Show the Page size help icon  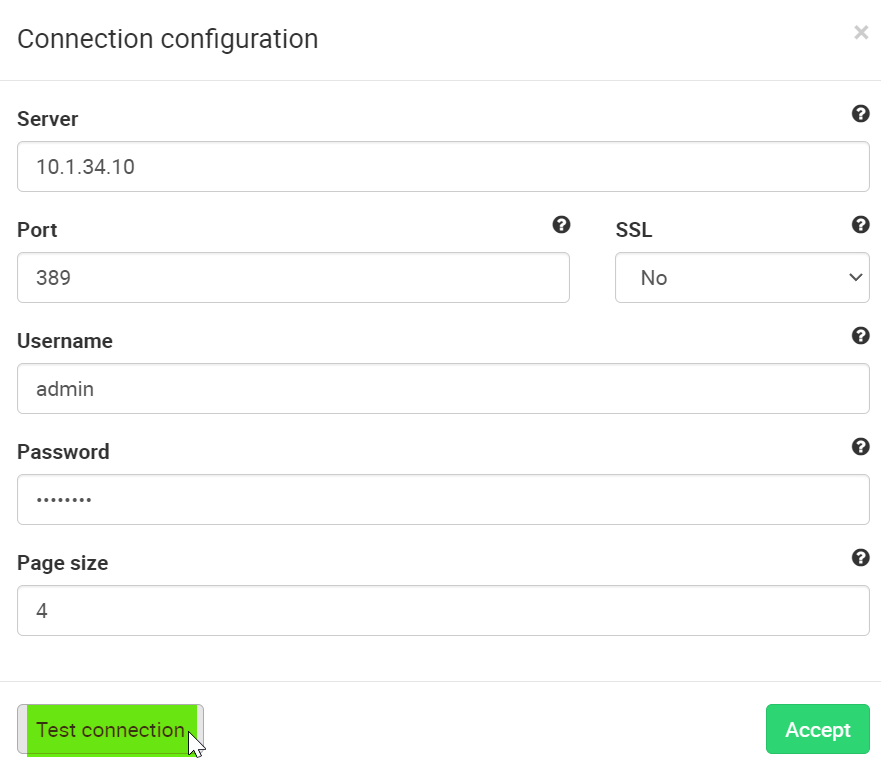[860, 558]
